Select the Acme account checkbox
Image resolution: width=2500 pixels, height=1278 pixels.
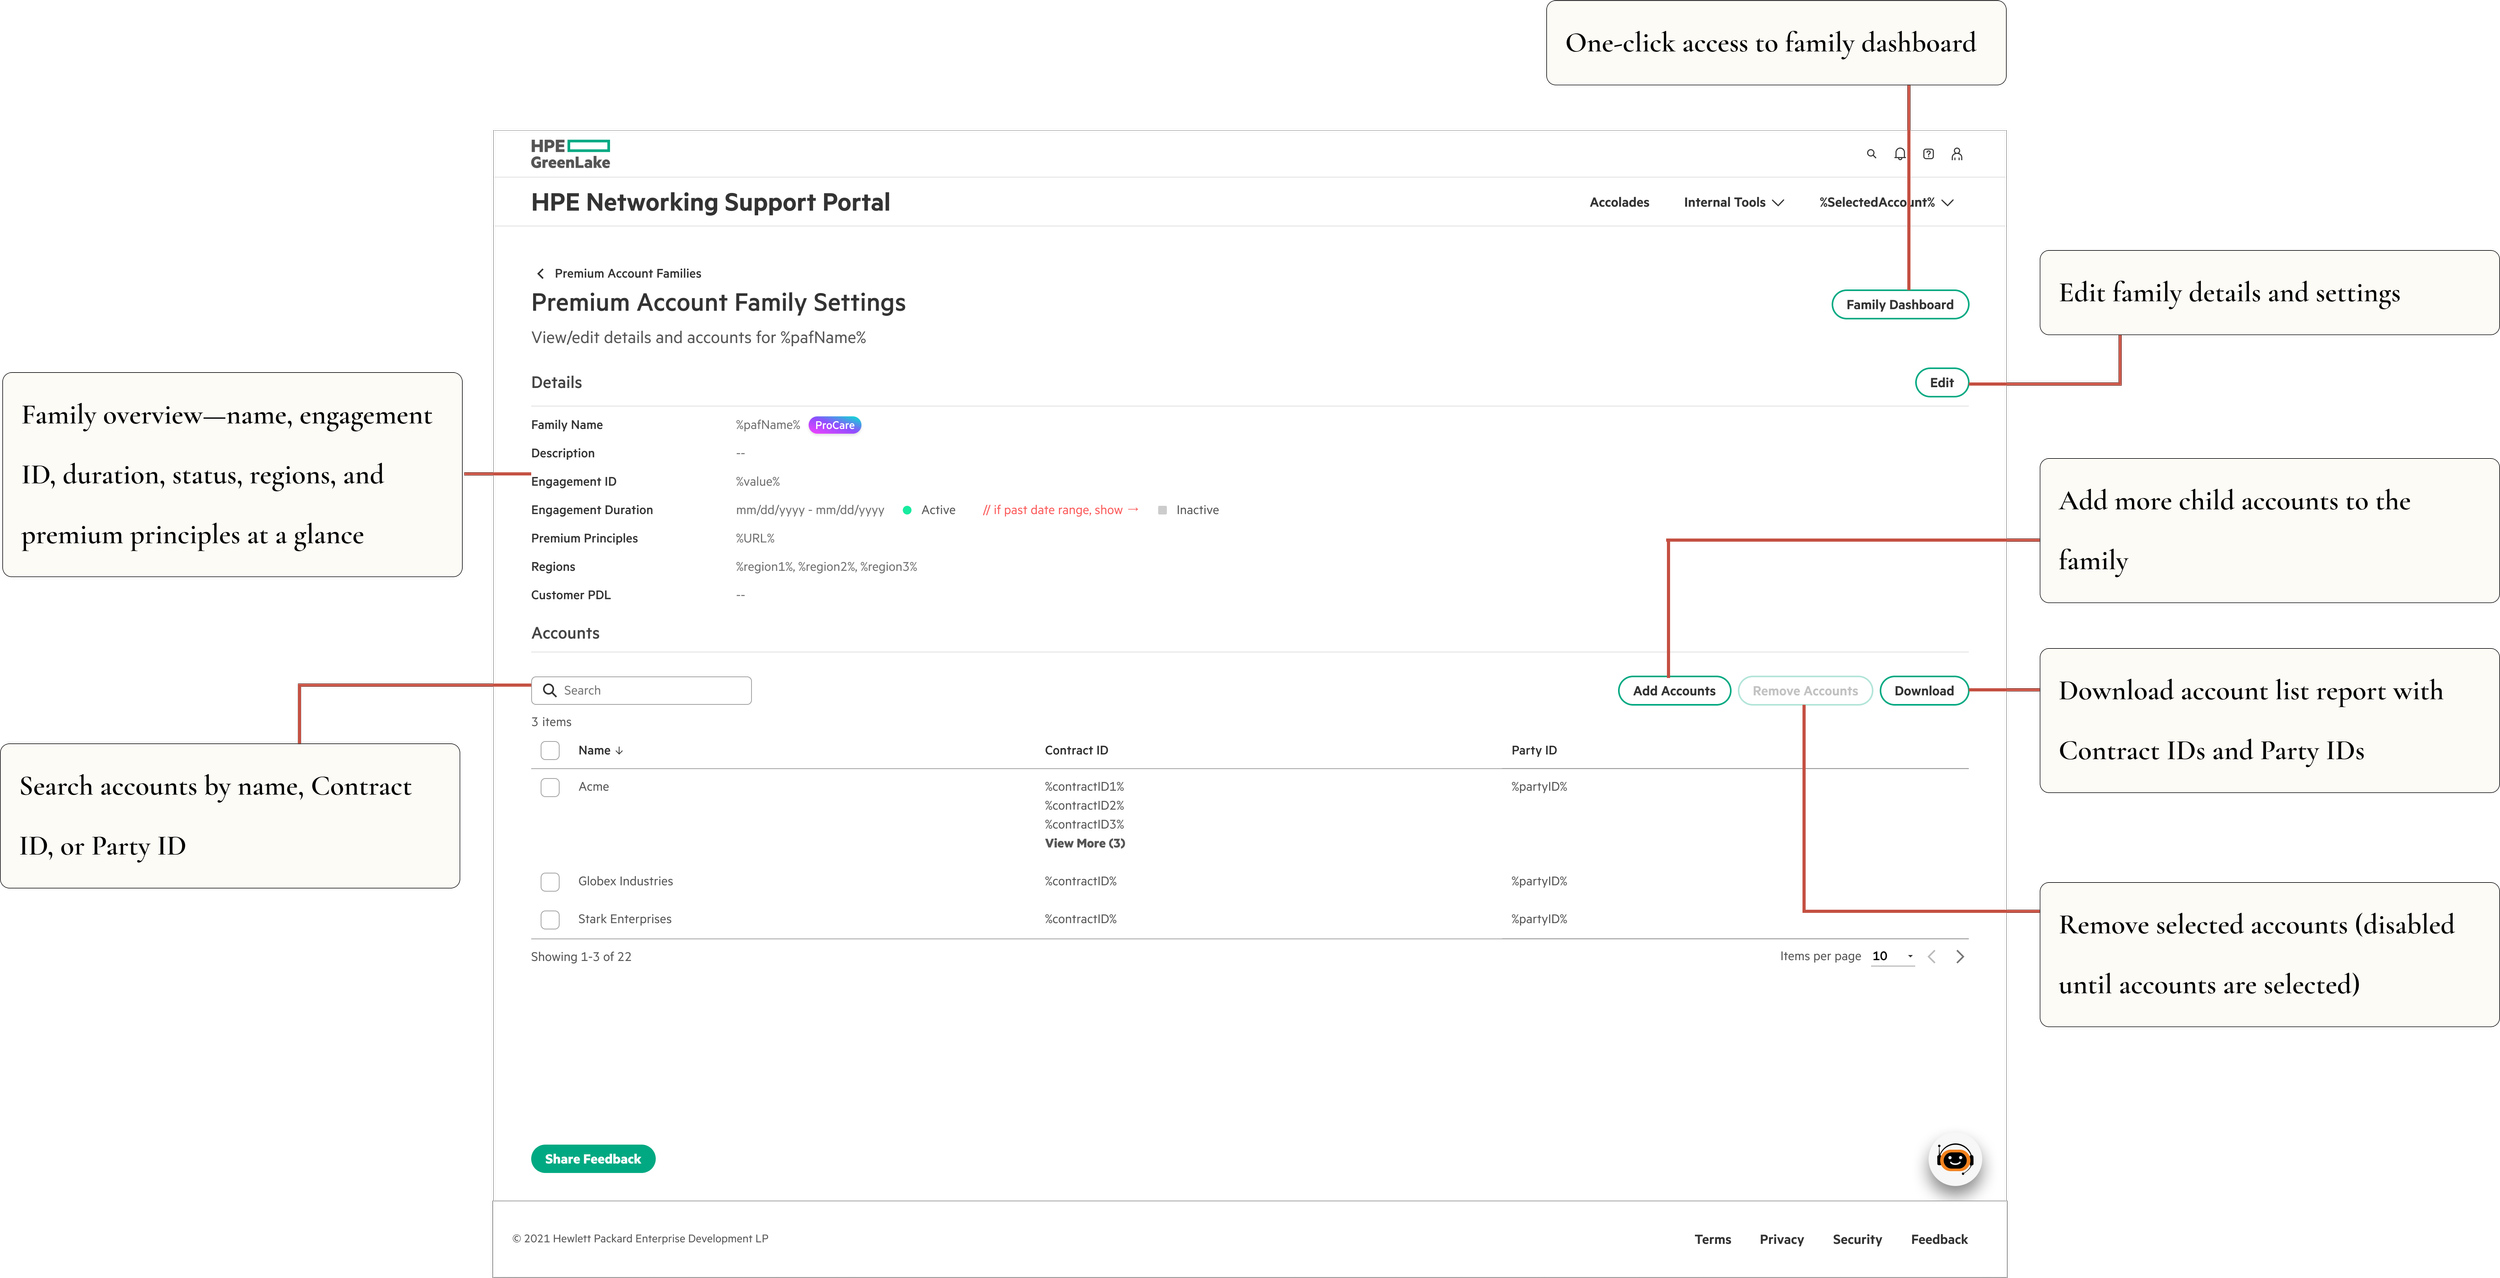tap(550, 788)
